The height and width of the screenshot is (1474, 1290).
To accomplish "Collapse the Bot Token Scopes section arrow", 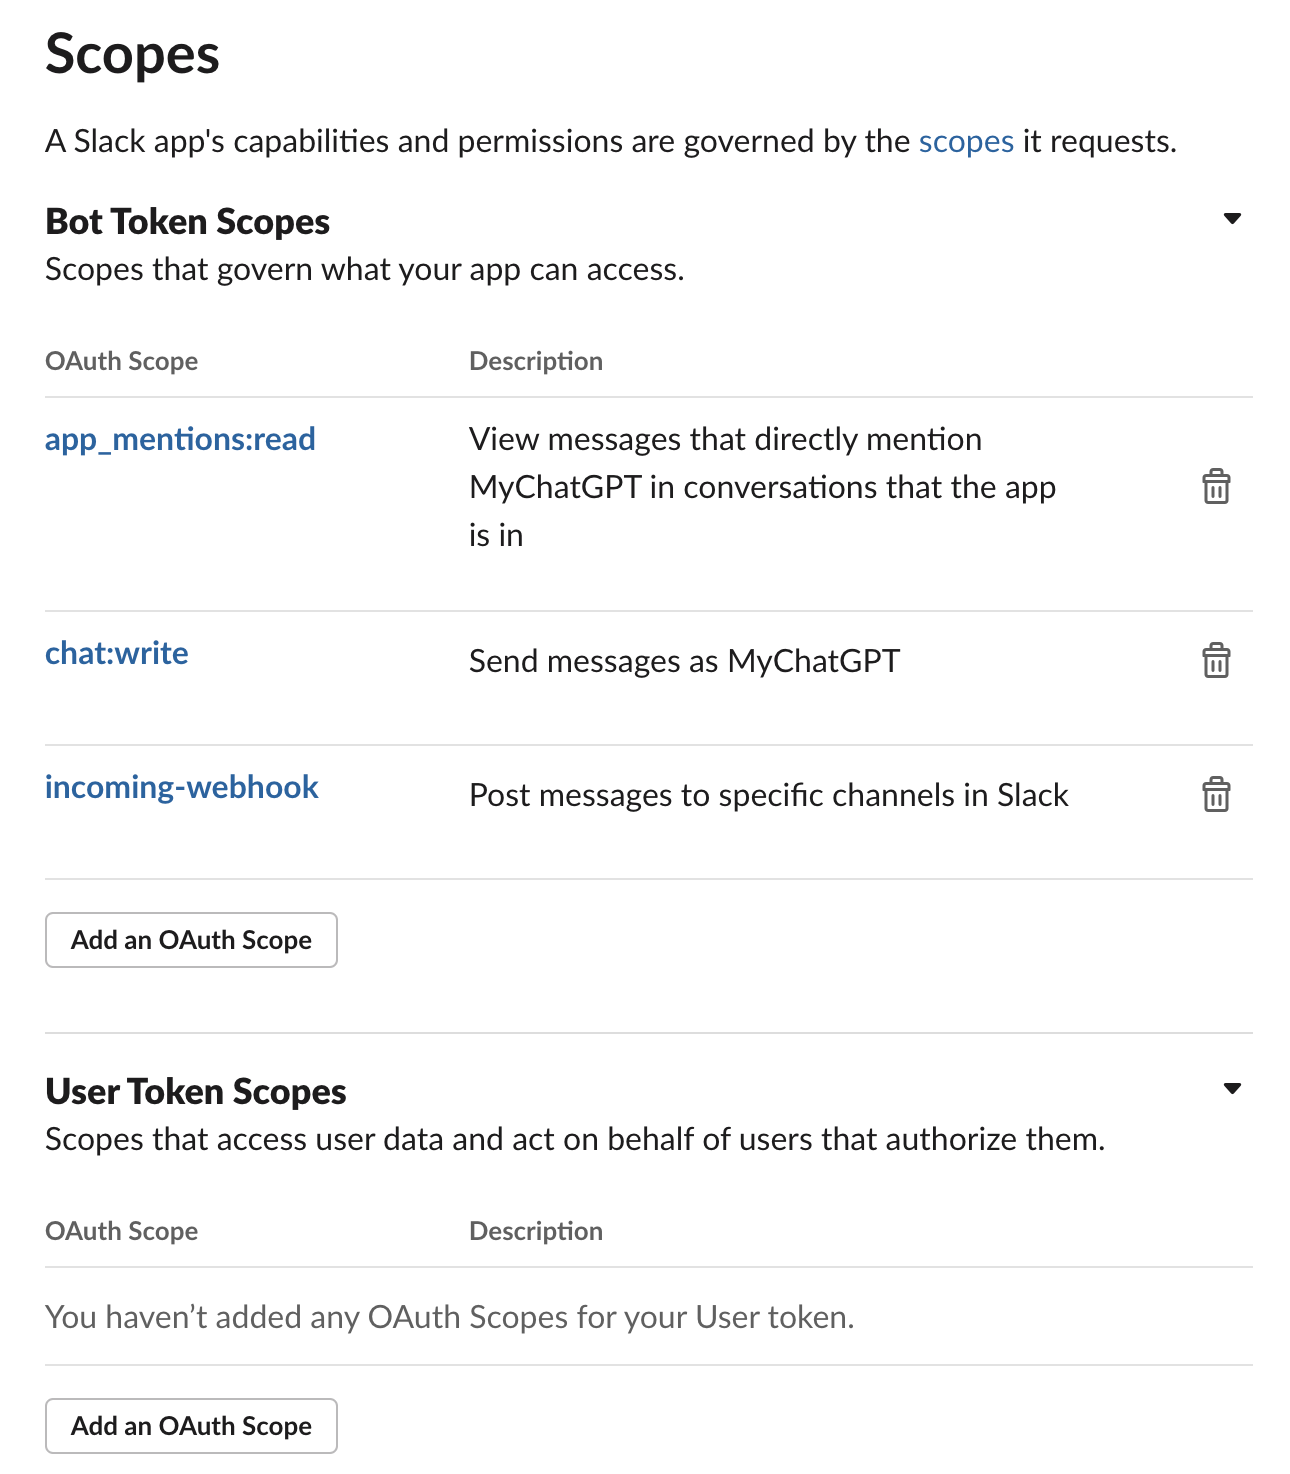I will click(x=1232, y=219).
